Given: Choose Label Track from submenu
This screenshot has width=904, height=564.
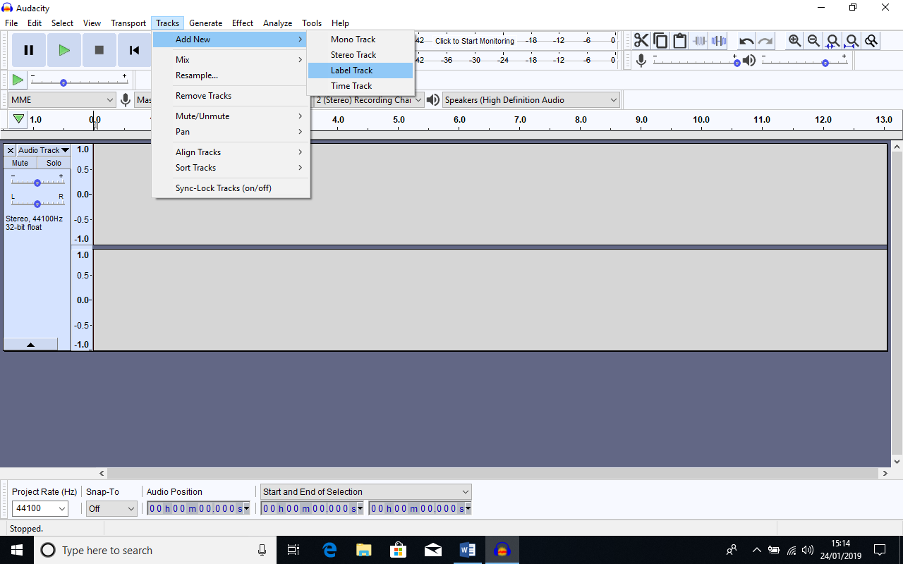Looking at the screenshot, I should click(x=360, y=70).
